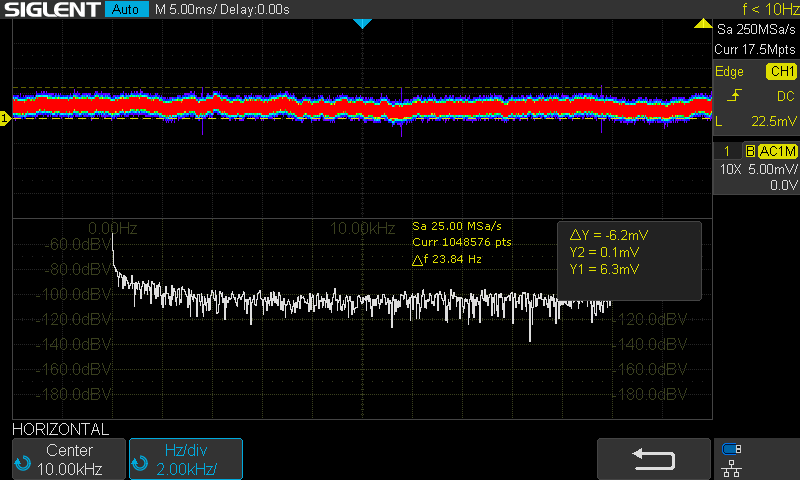Select the Hz/div 2.00kHz softkey
Viewport: 800px width, 480px height.
pos(186,459)
